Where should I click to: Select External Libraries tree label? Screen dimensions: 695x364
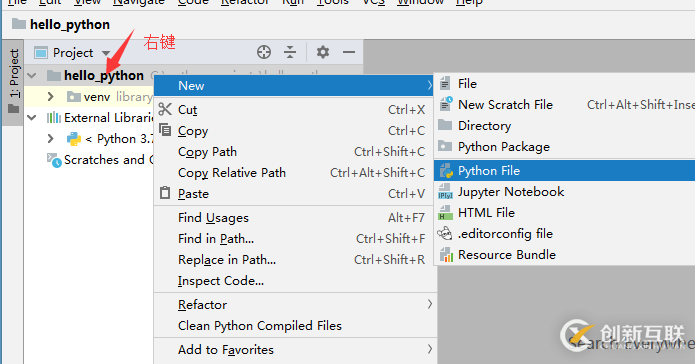point(109,117)
